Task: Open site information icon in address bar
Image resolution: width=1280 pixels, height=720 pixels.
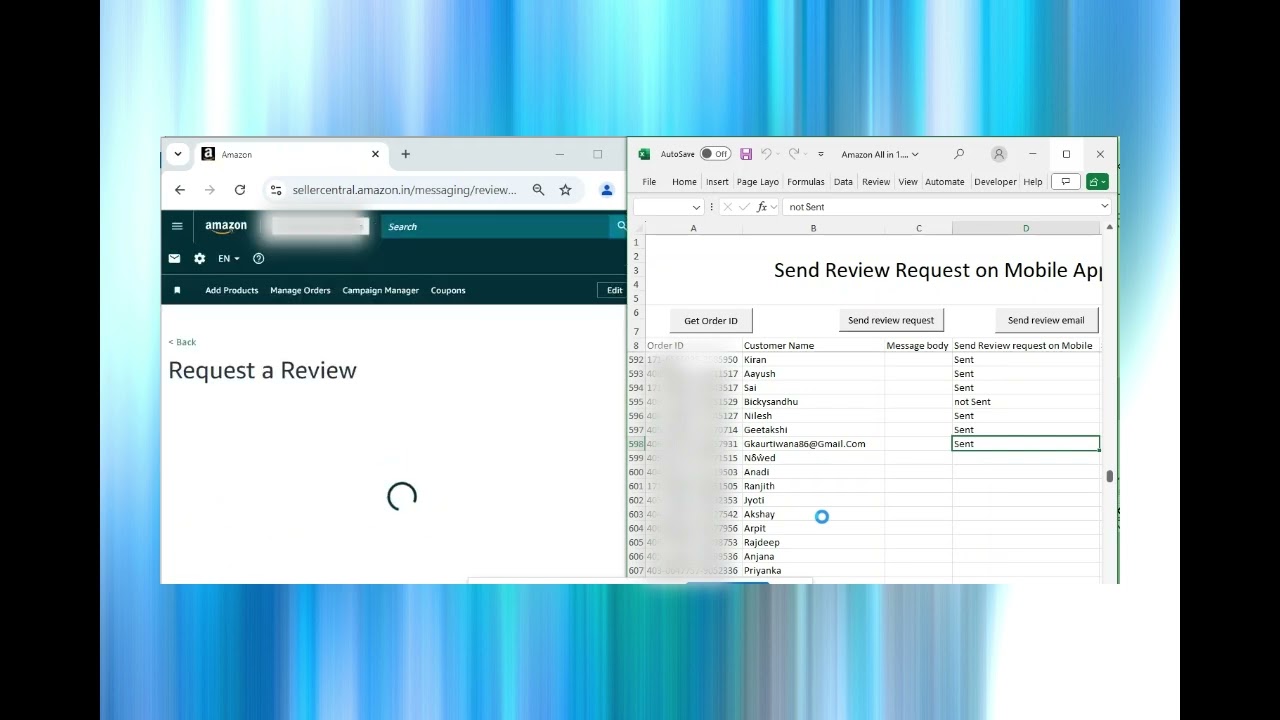Action: 276,190
